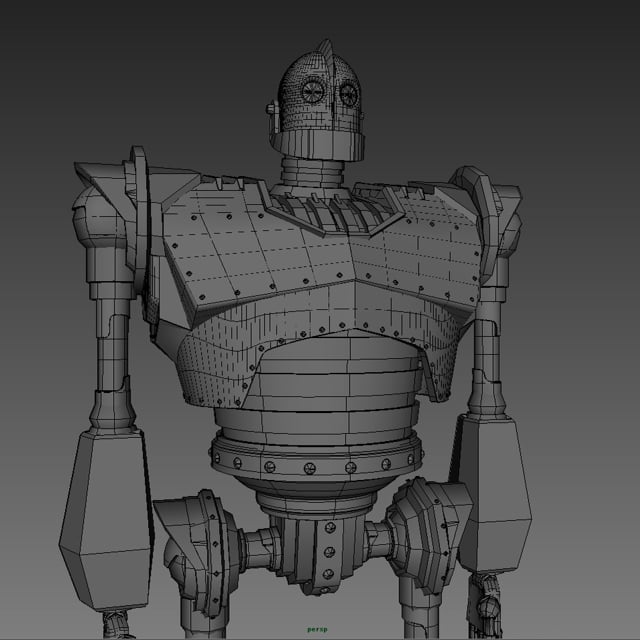Select the riveted waist ring mesh
Image resolution: width=640 pixels, height=640 pixels.
(317, 459)
